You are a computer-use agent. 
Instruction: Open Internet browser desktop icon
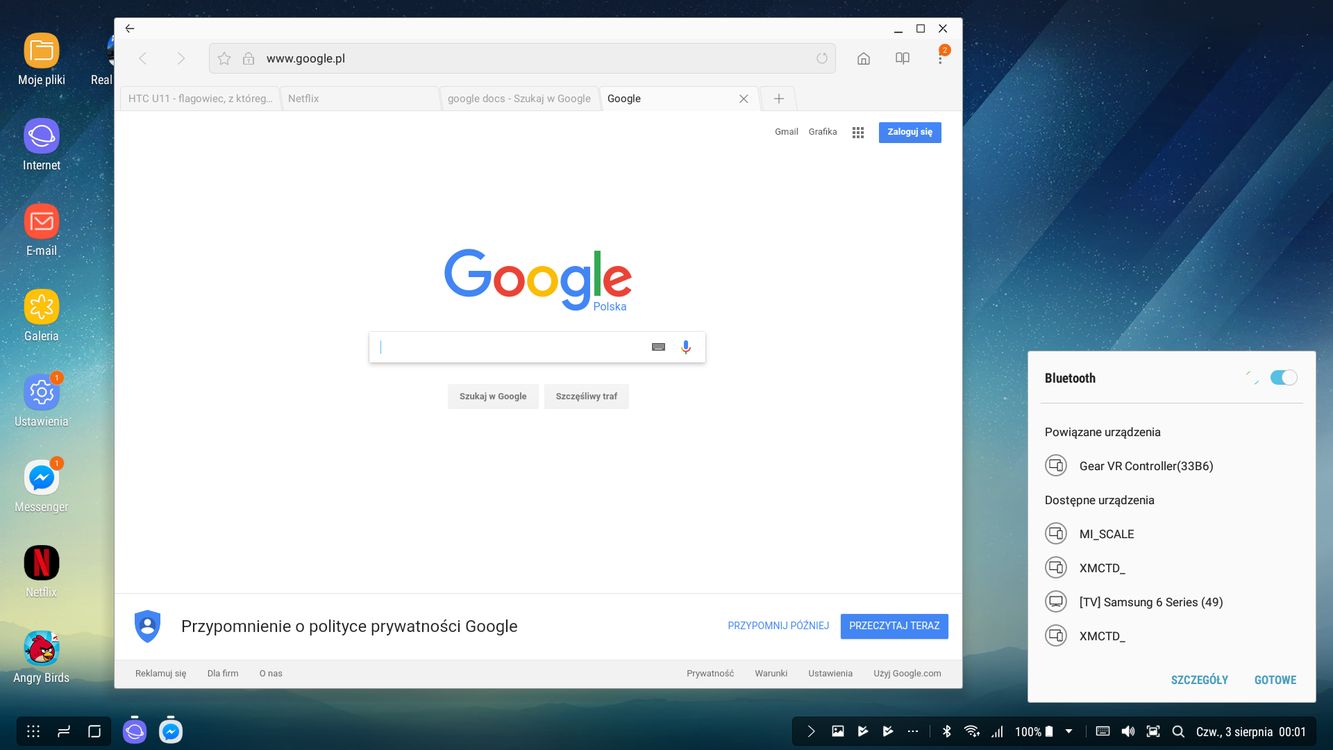tap(41, 136)
